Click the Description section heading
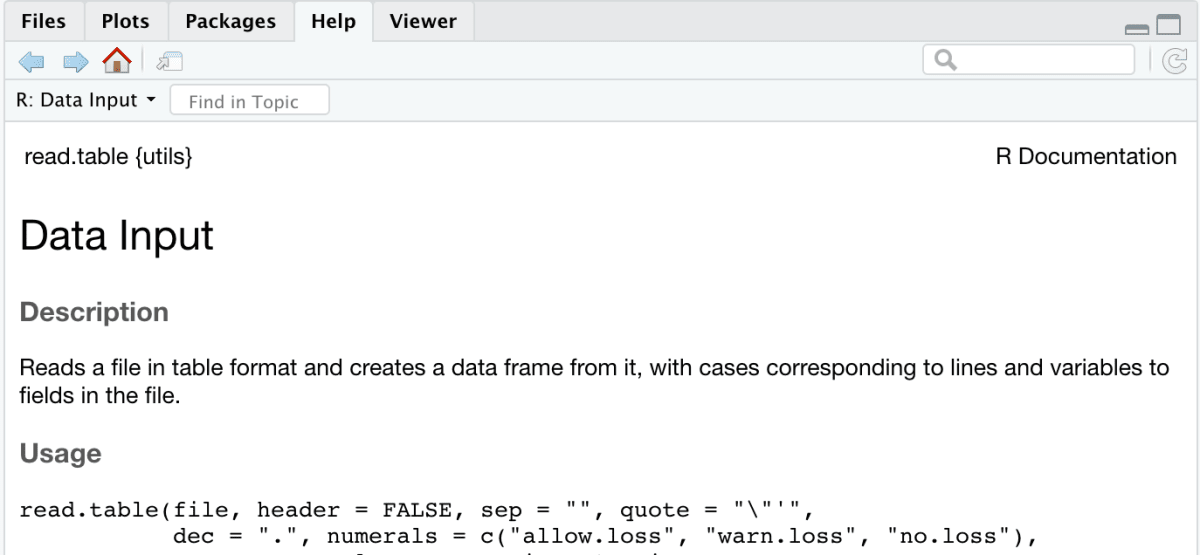The height and width of the screenshot is (555, 1200). click(94, 312)
